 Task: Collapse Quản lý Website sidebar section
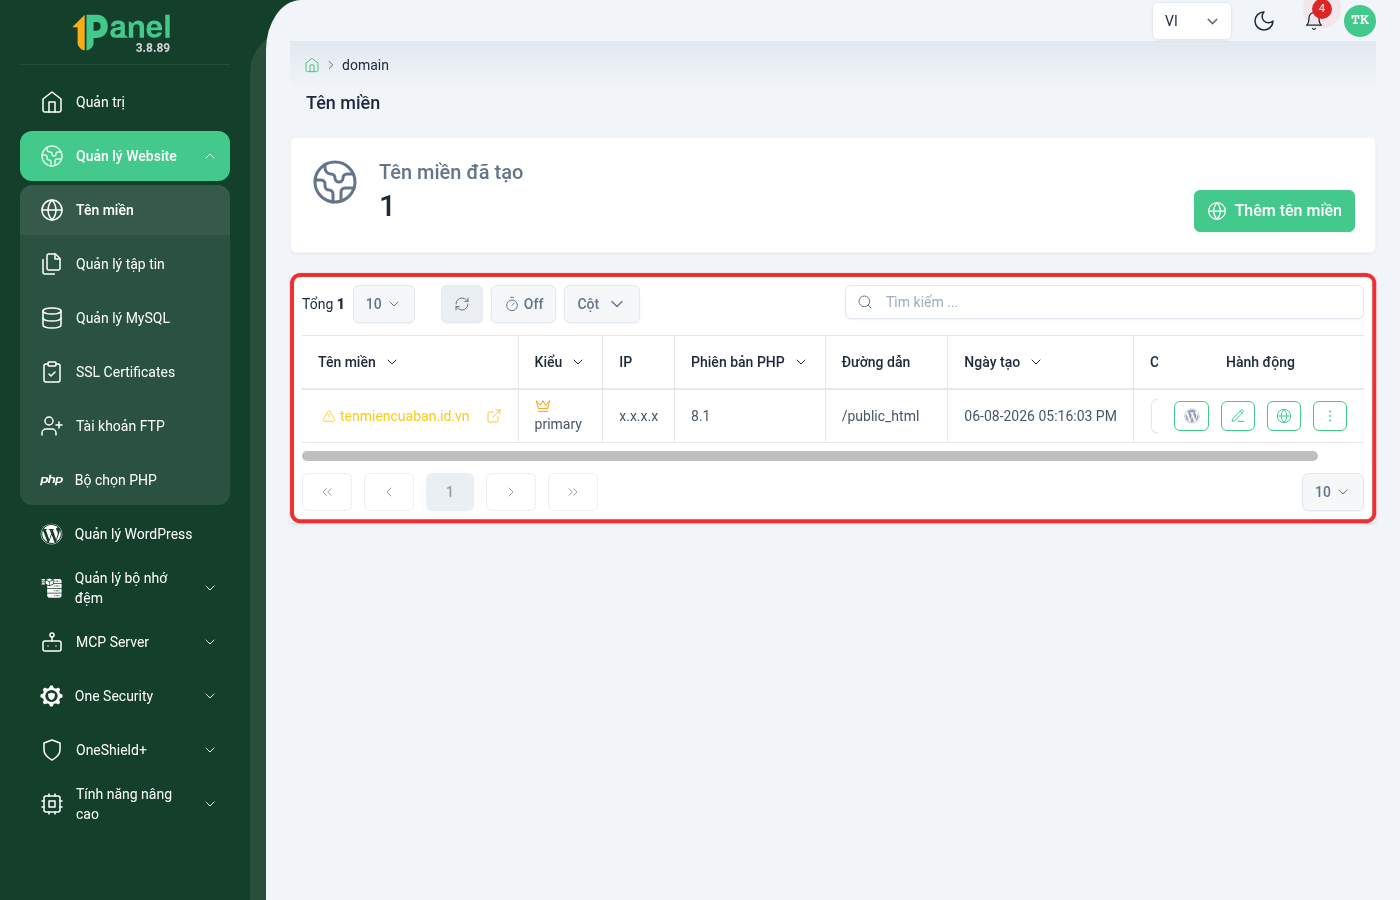[x=125, y=156]
